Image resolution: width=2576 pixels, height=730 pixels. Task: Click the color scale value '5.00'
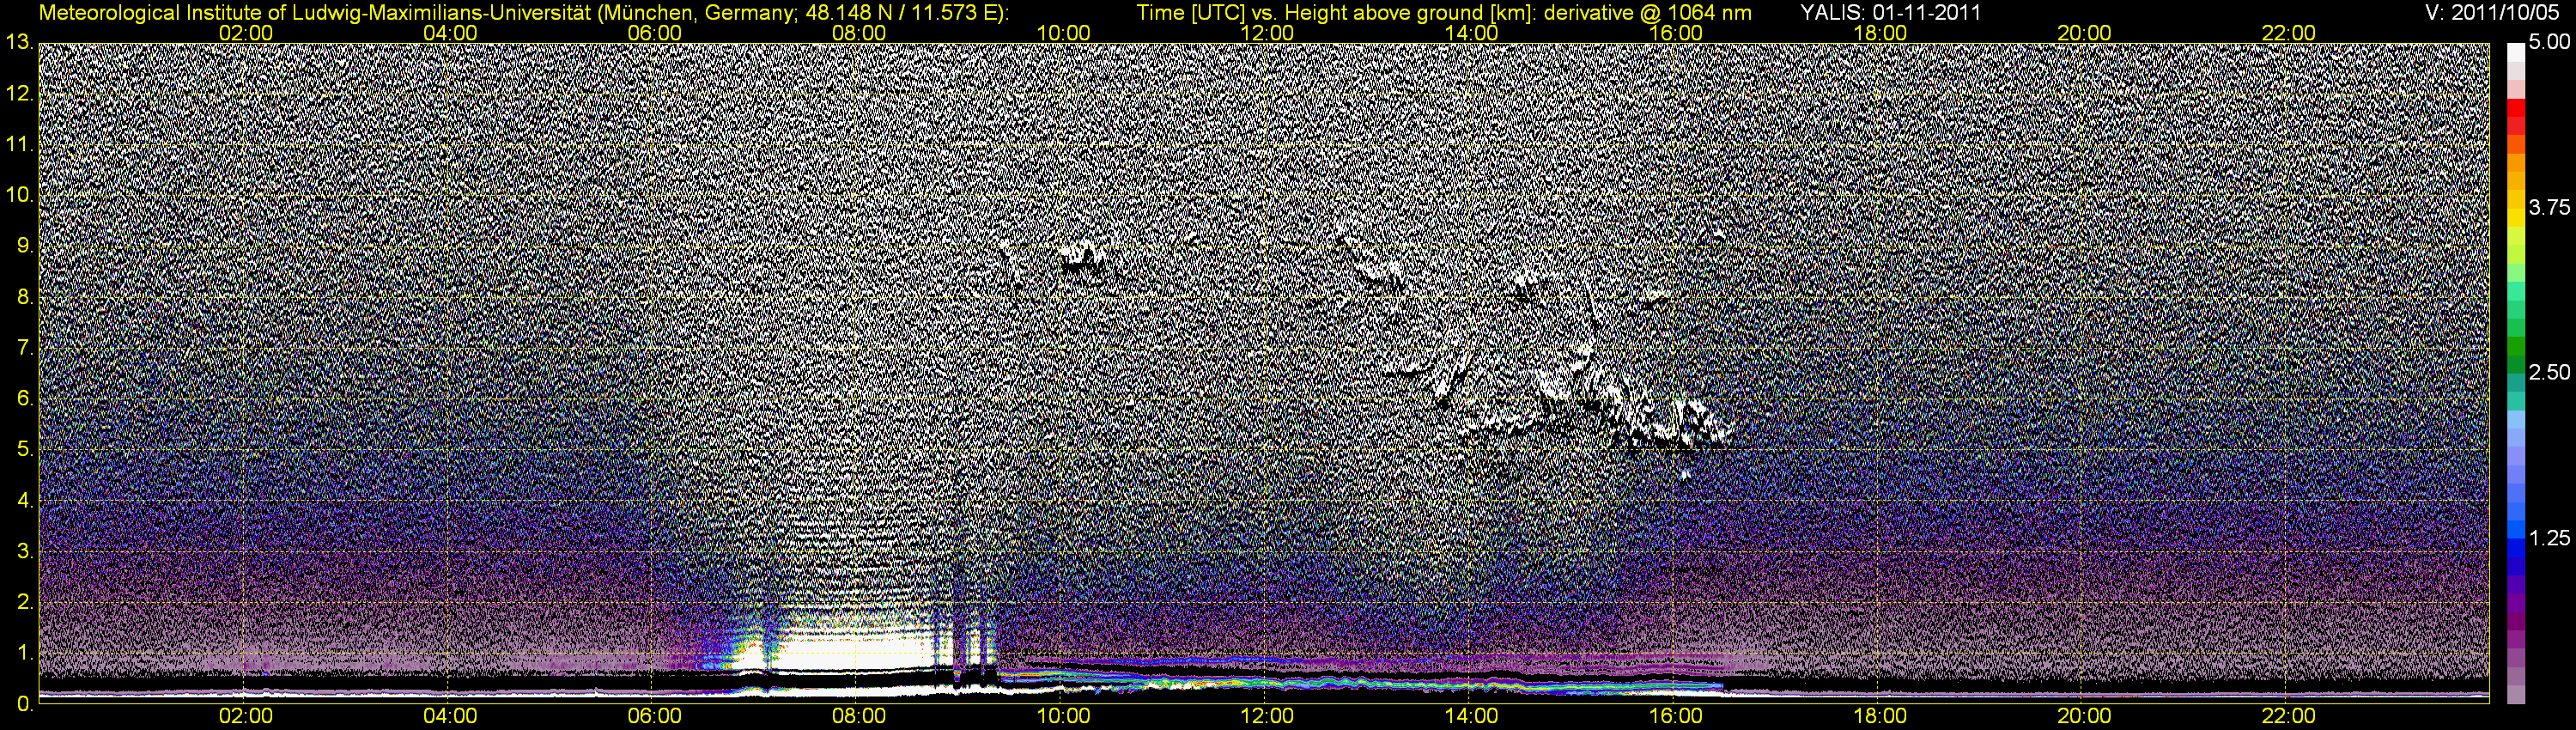2549,43
